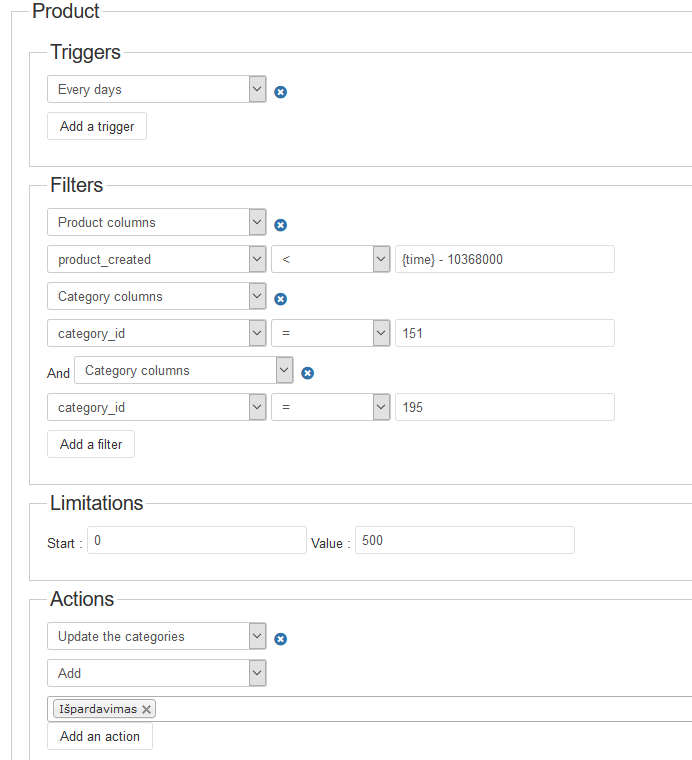This screenshot has width=692, height=760.
Task: Click the category value field with 195
Action: point(504,407)
